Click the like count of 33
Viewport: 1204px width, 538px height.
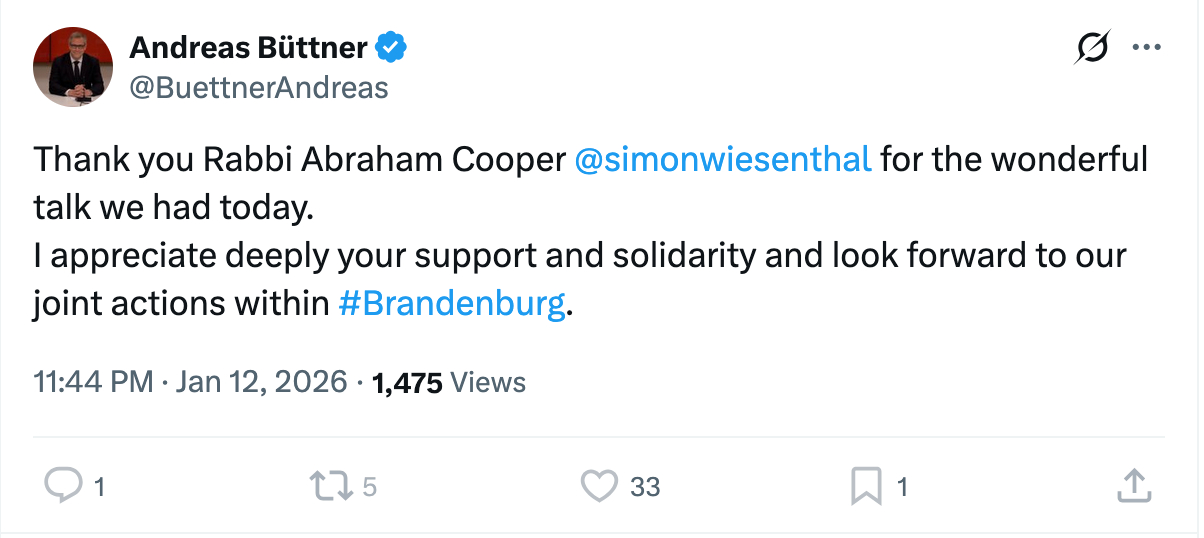point(645,487)
